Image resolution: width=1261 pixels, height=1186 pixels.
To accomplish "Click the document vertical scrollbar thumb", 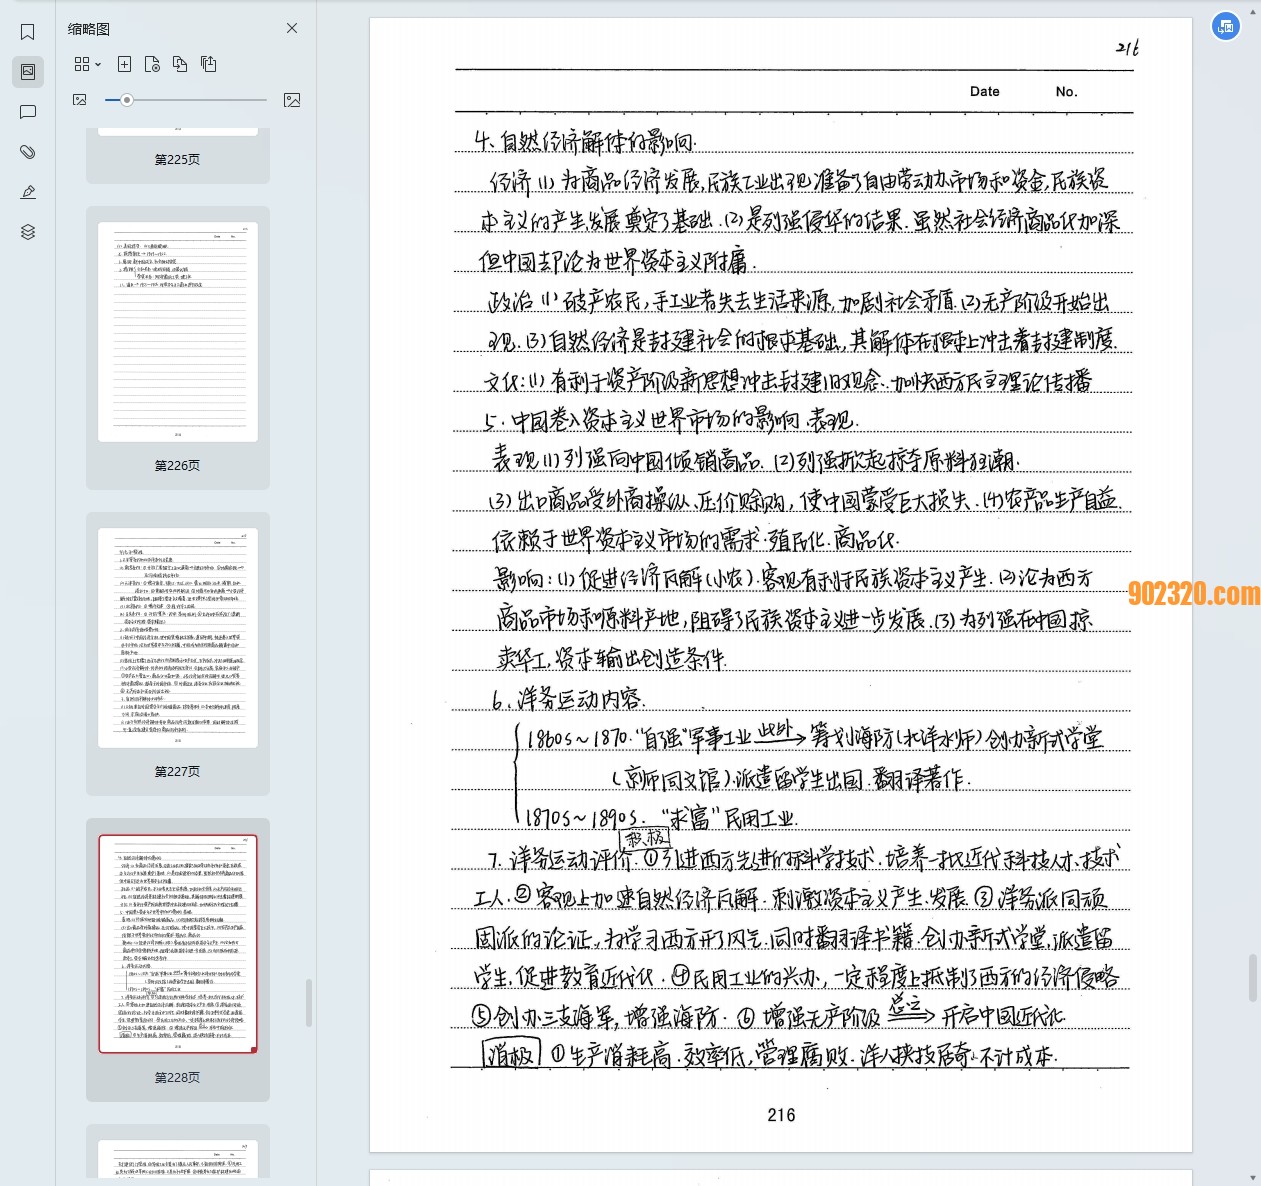I will pos(1253,977).
